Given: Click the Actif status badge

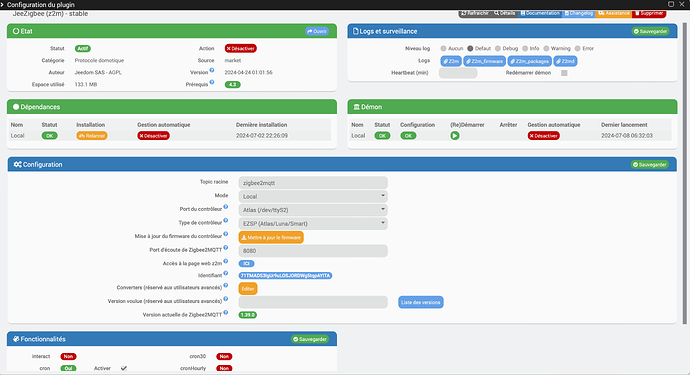Looking at the screenshot, I should coord(83,48).
